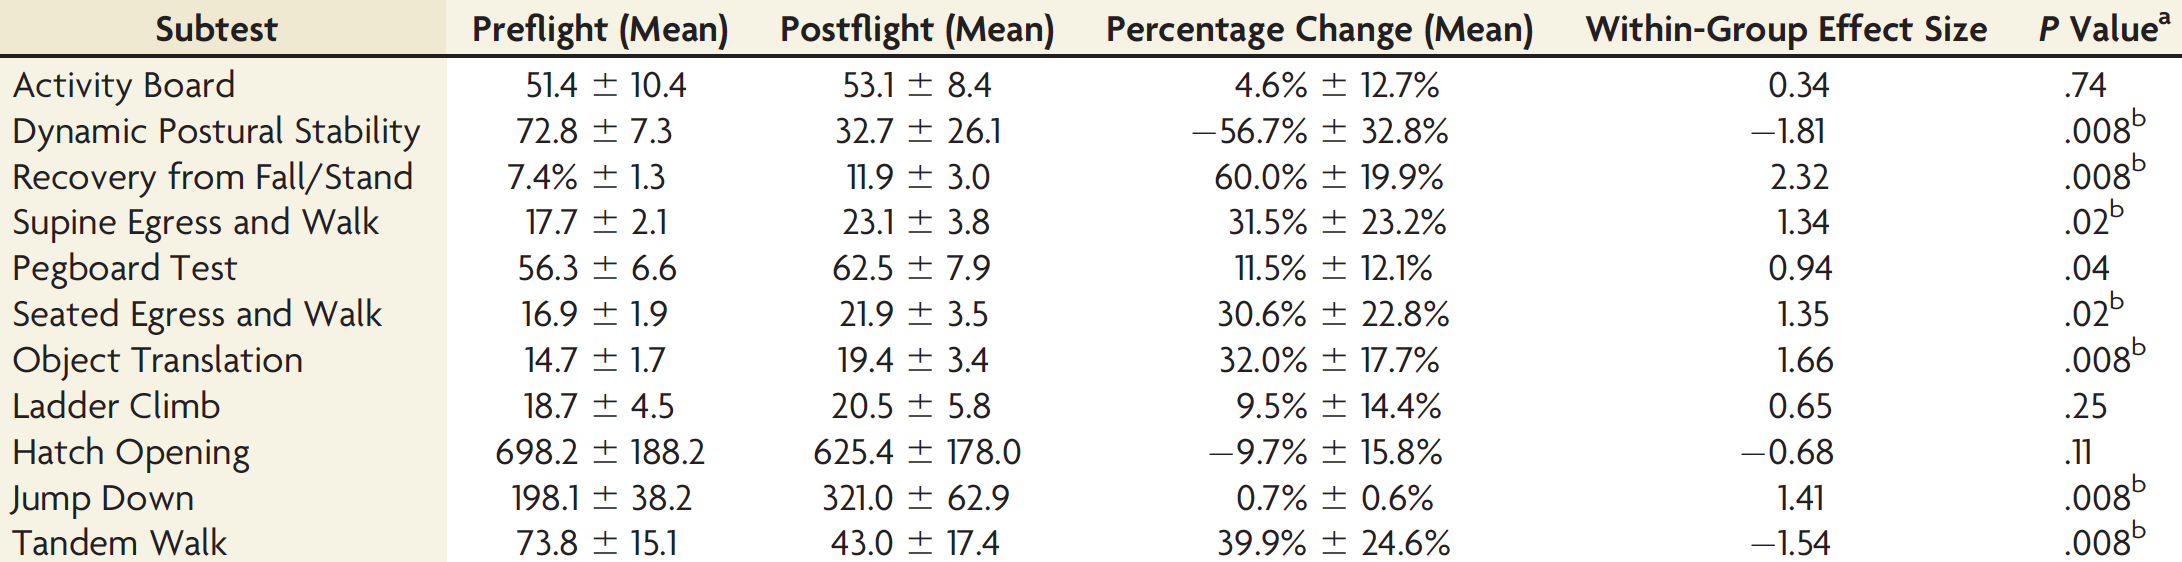Click the Within-Group Effect Size header
The width and height of the screenshot is (2182, 562).
point(1786,29)
